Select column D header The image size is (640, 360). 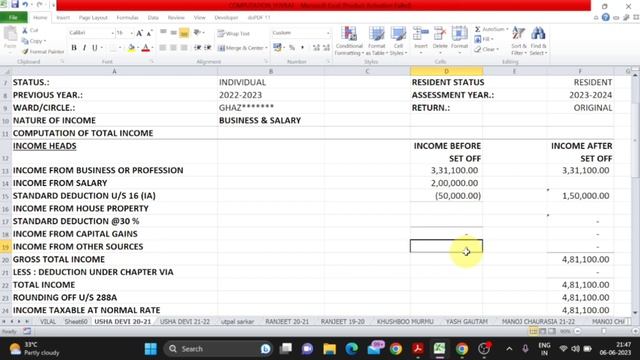[446, 71]
